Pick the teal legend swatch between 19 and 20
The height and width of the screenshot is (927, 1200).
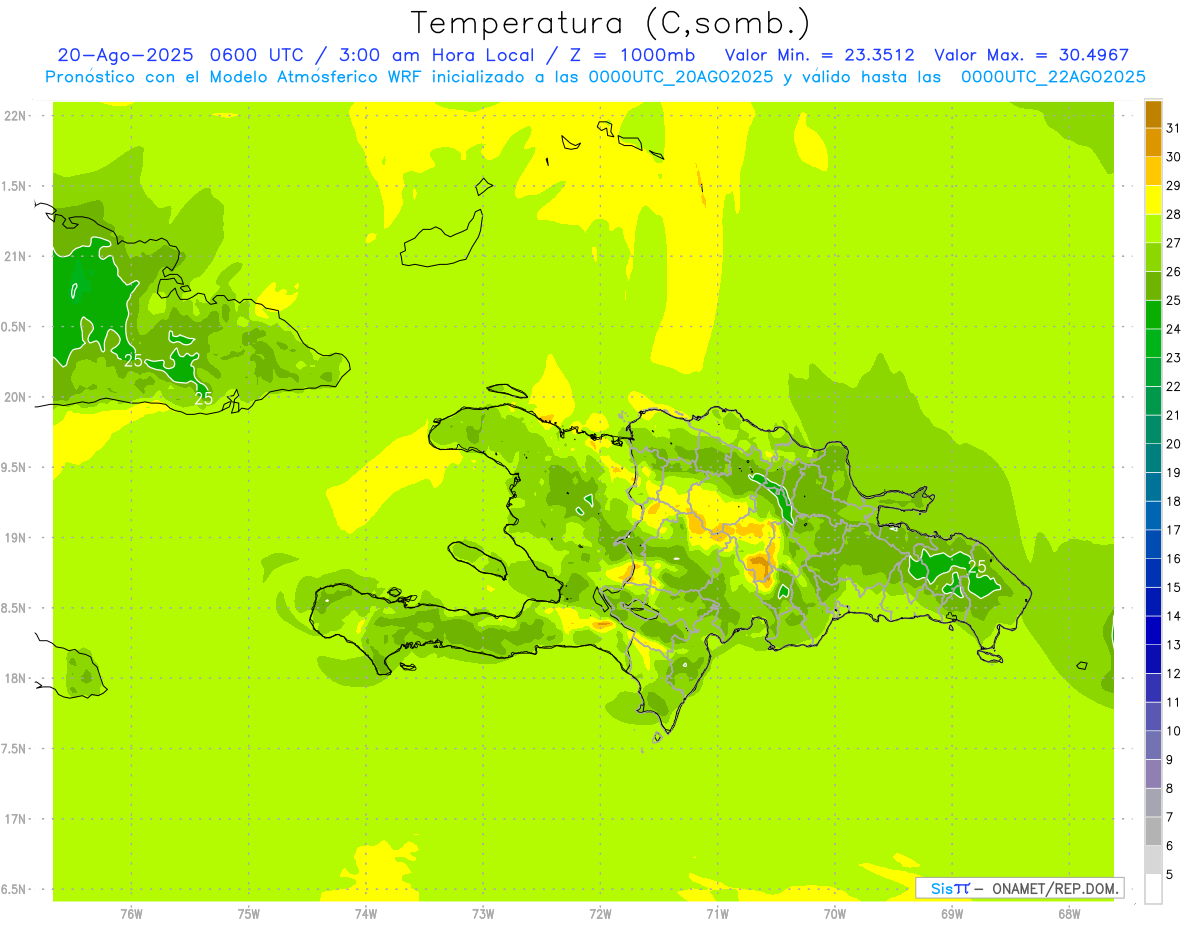[x=1153, y=458]
